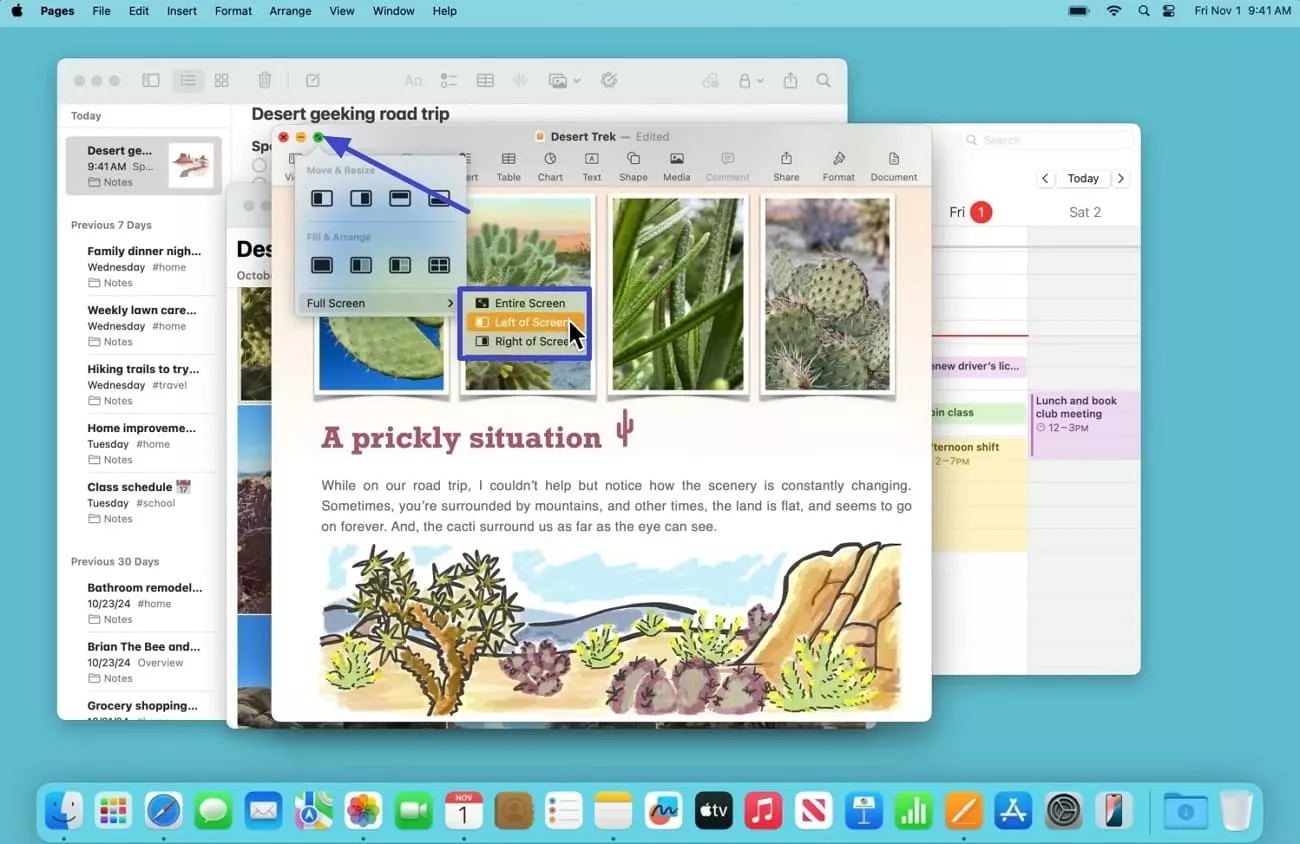Viewport: 1300px width, 844px height.
Task: Open Home improvement note
Action: tap(144, 444)
